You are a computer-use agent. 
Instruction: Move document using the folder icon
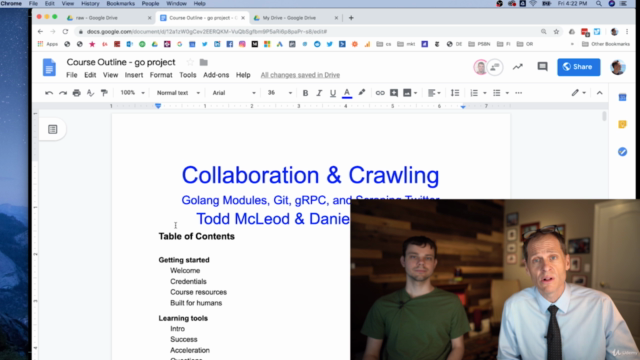[204, 62]
